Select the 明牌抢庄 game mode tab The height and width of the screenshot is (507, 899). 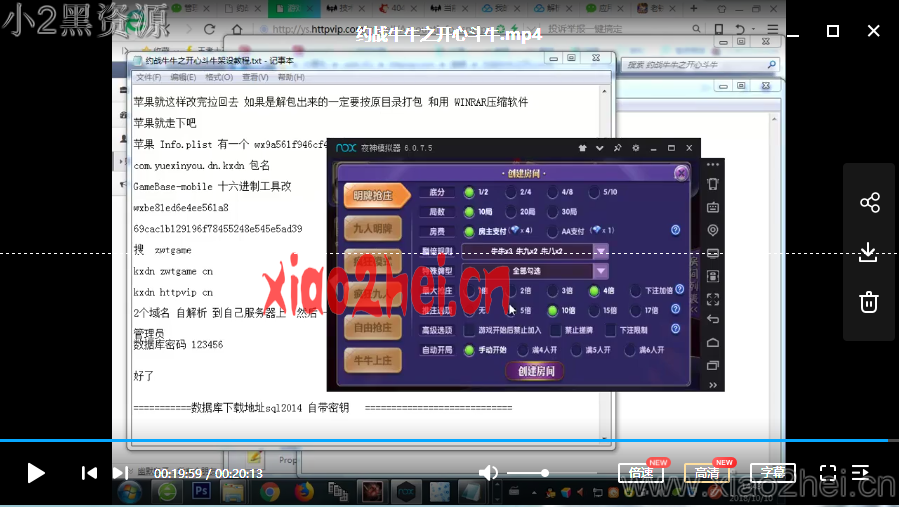(376, 196)
